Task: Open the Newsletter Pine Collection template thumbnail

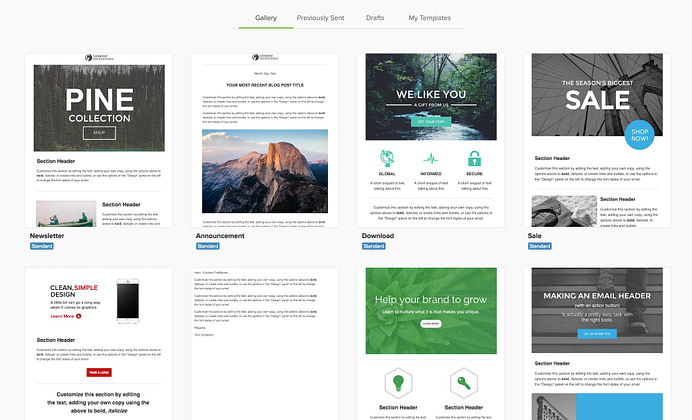Action: click(99, 140)
